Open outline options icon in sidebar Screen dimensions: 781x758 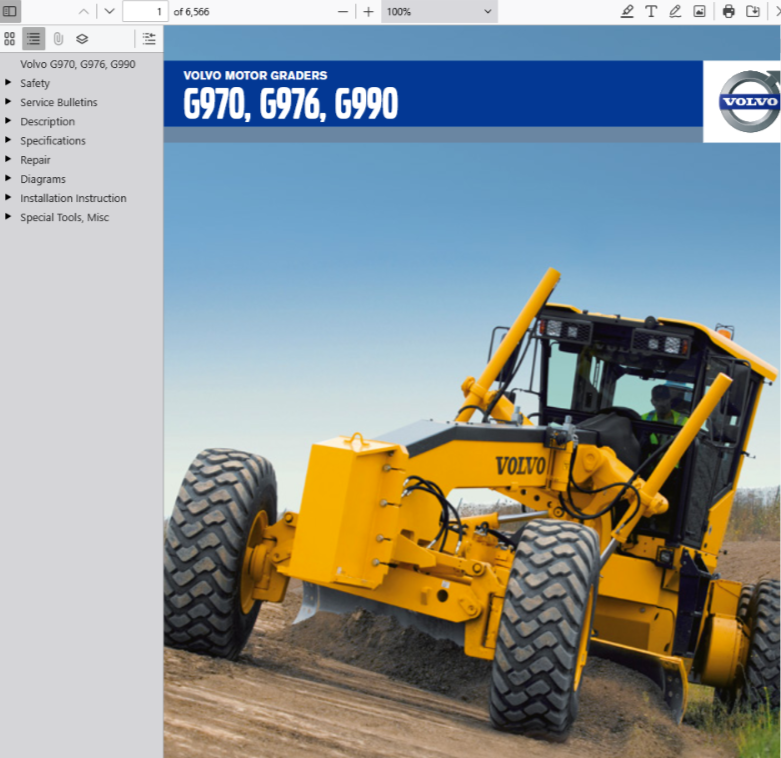click(x=149, y=39)
